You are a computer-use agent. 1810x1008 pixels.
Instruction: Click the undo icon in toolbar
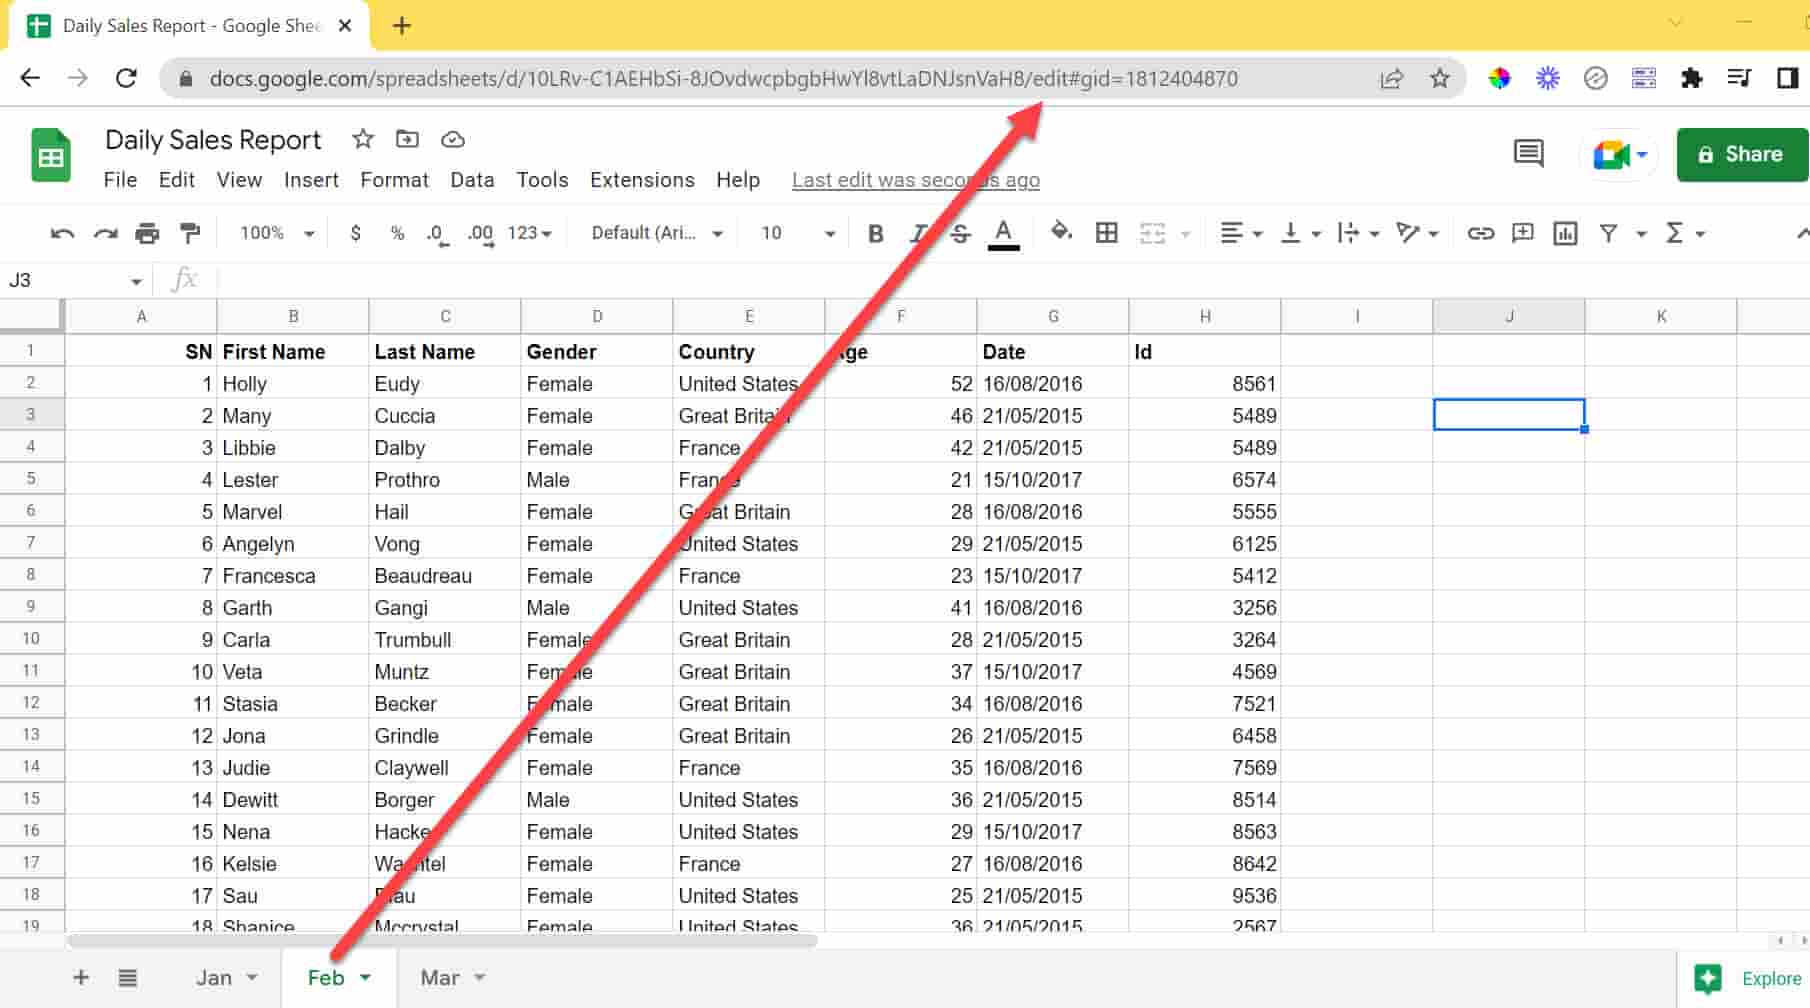pyautogui.click(x=62, y=234)
